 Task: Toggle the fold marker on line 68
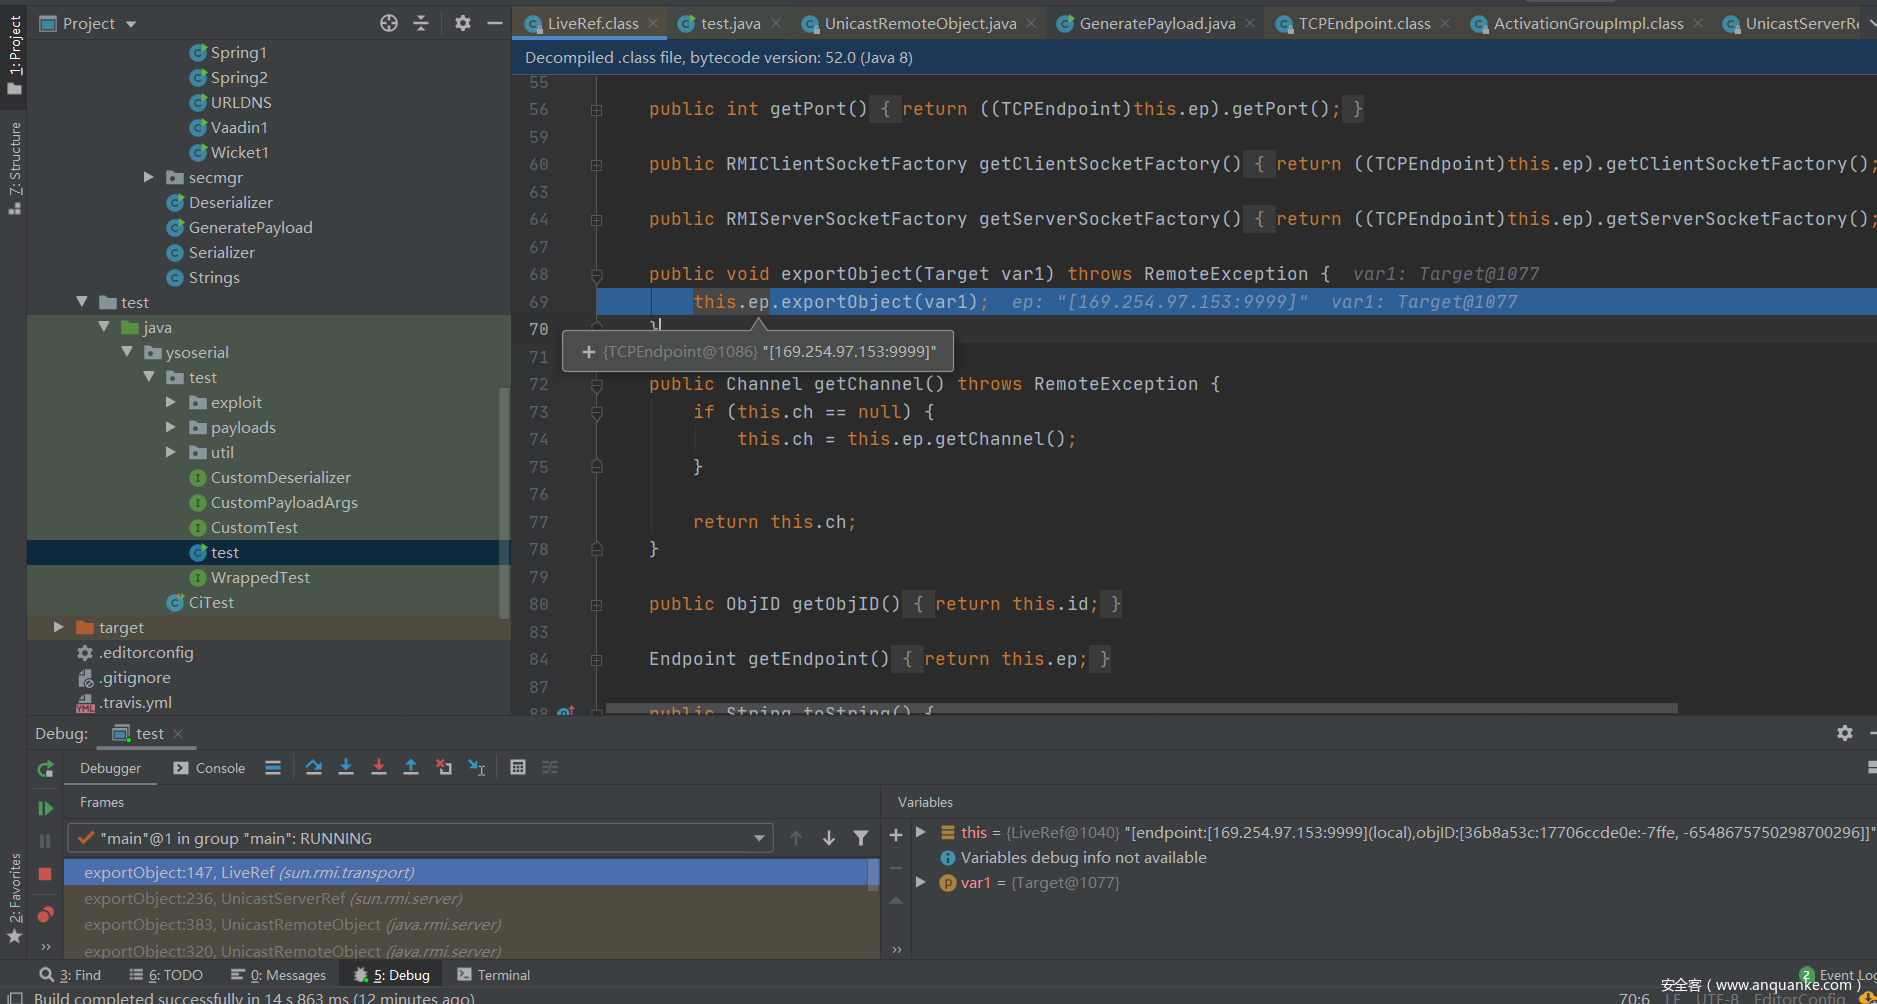coord(597,274)
